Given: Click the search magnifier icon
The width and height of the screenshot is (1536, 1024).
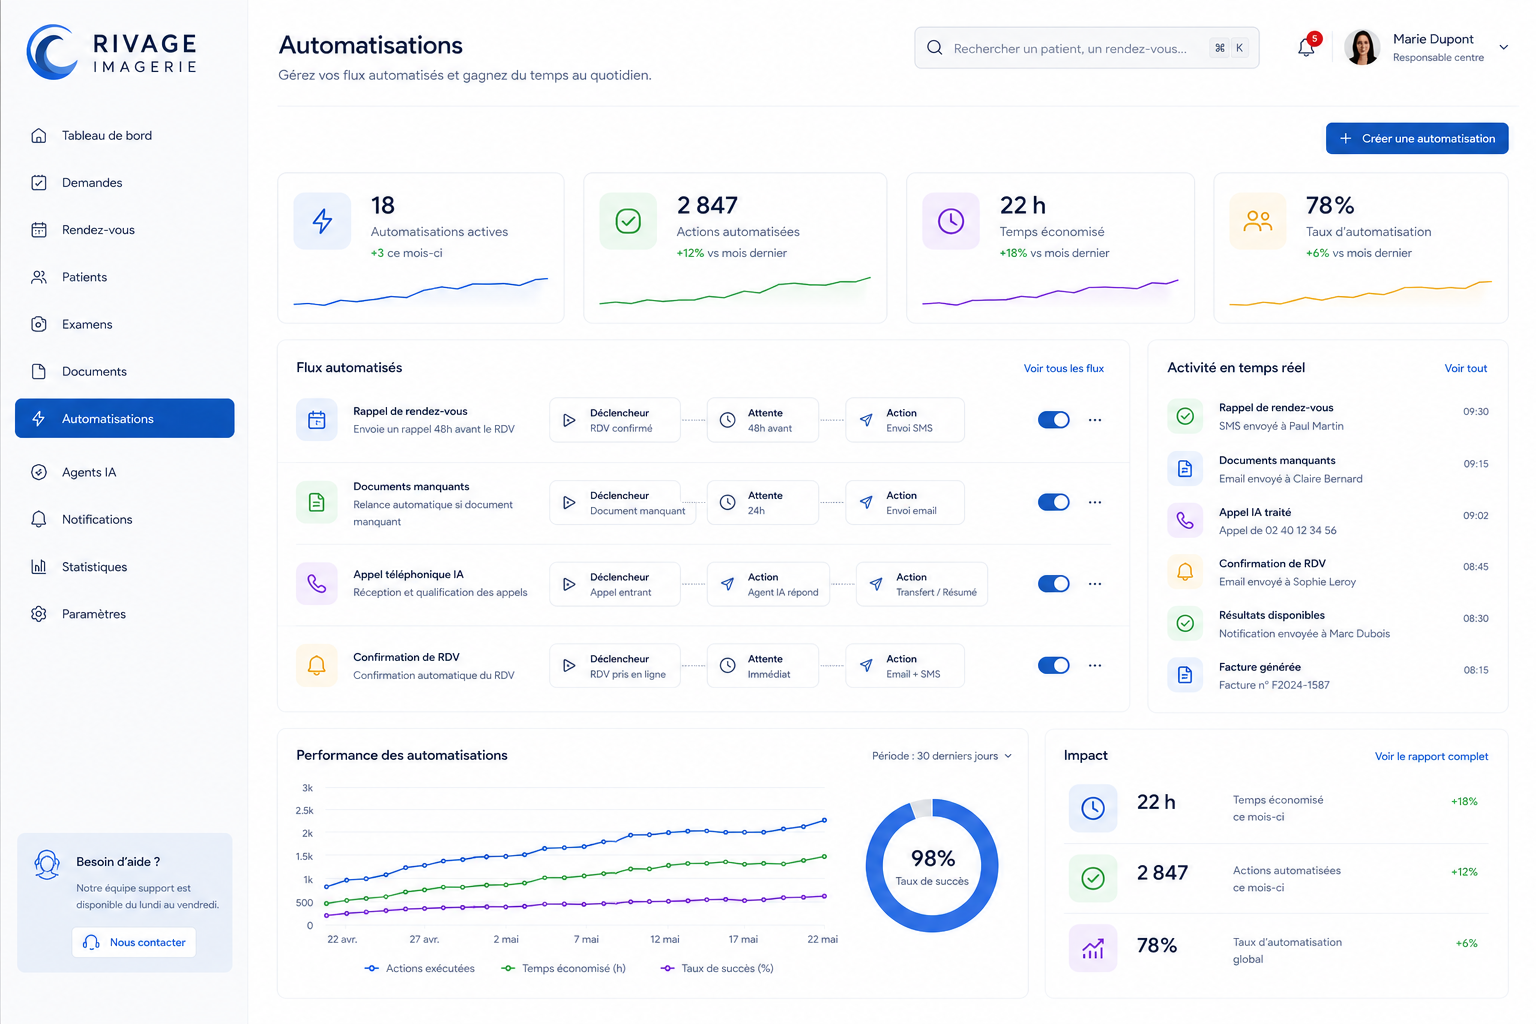Looking at the screenshot, I should [x=934, y=48].
